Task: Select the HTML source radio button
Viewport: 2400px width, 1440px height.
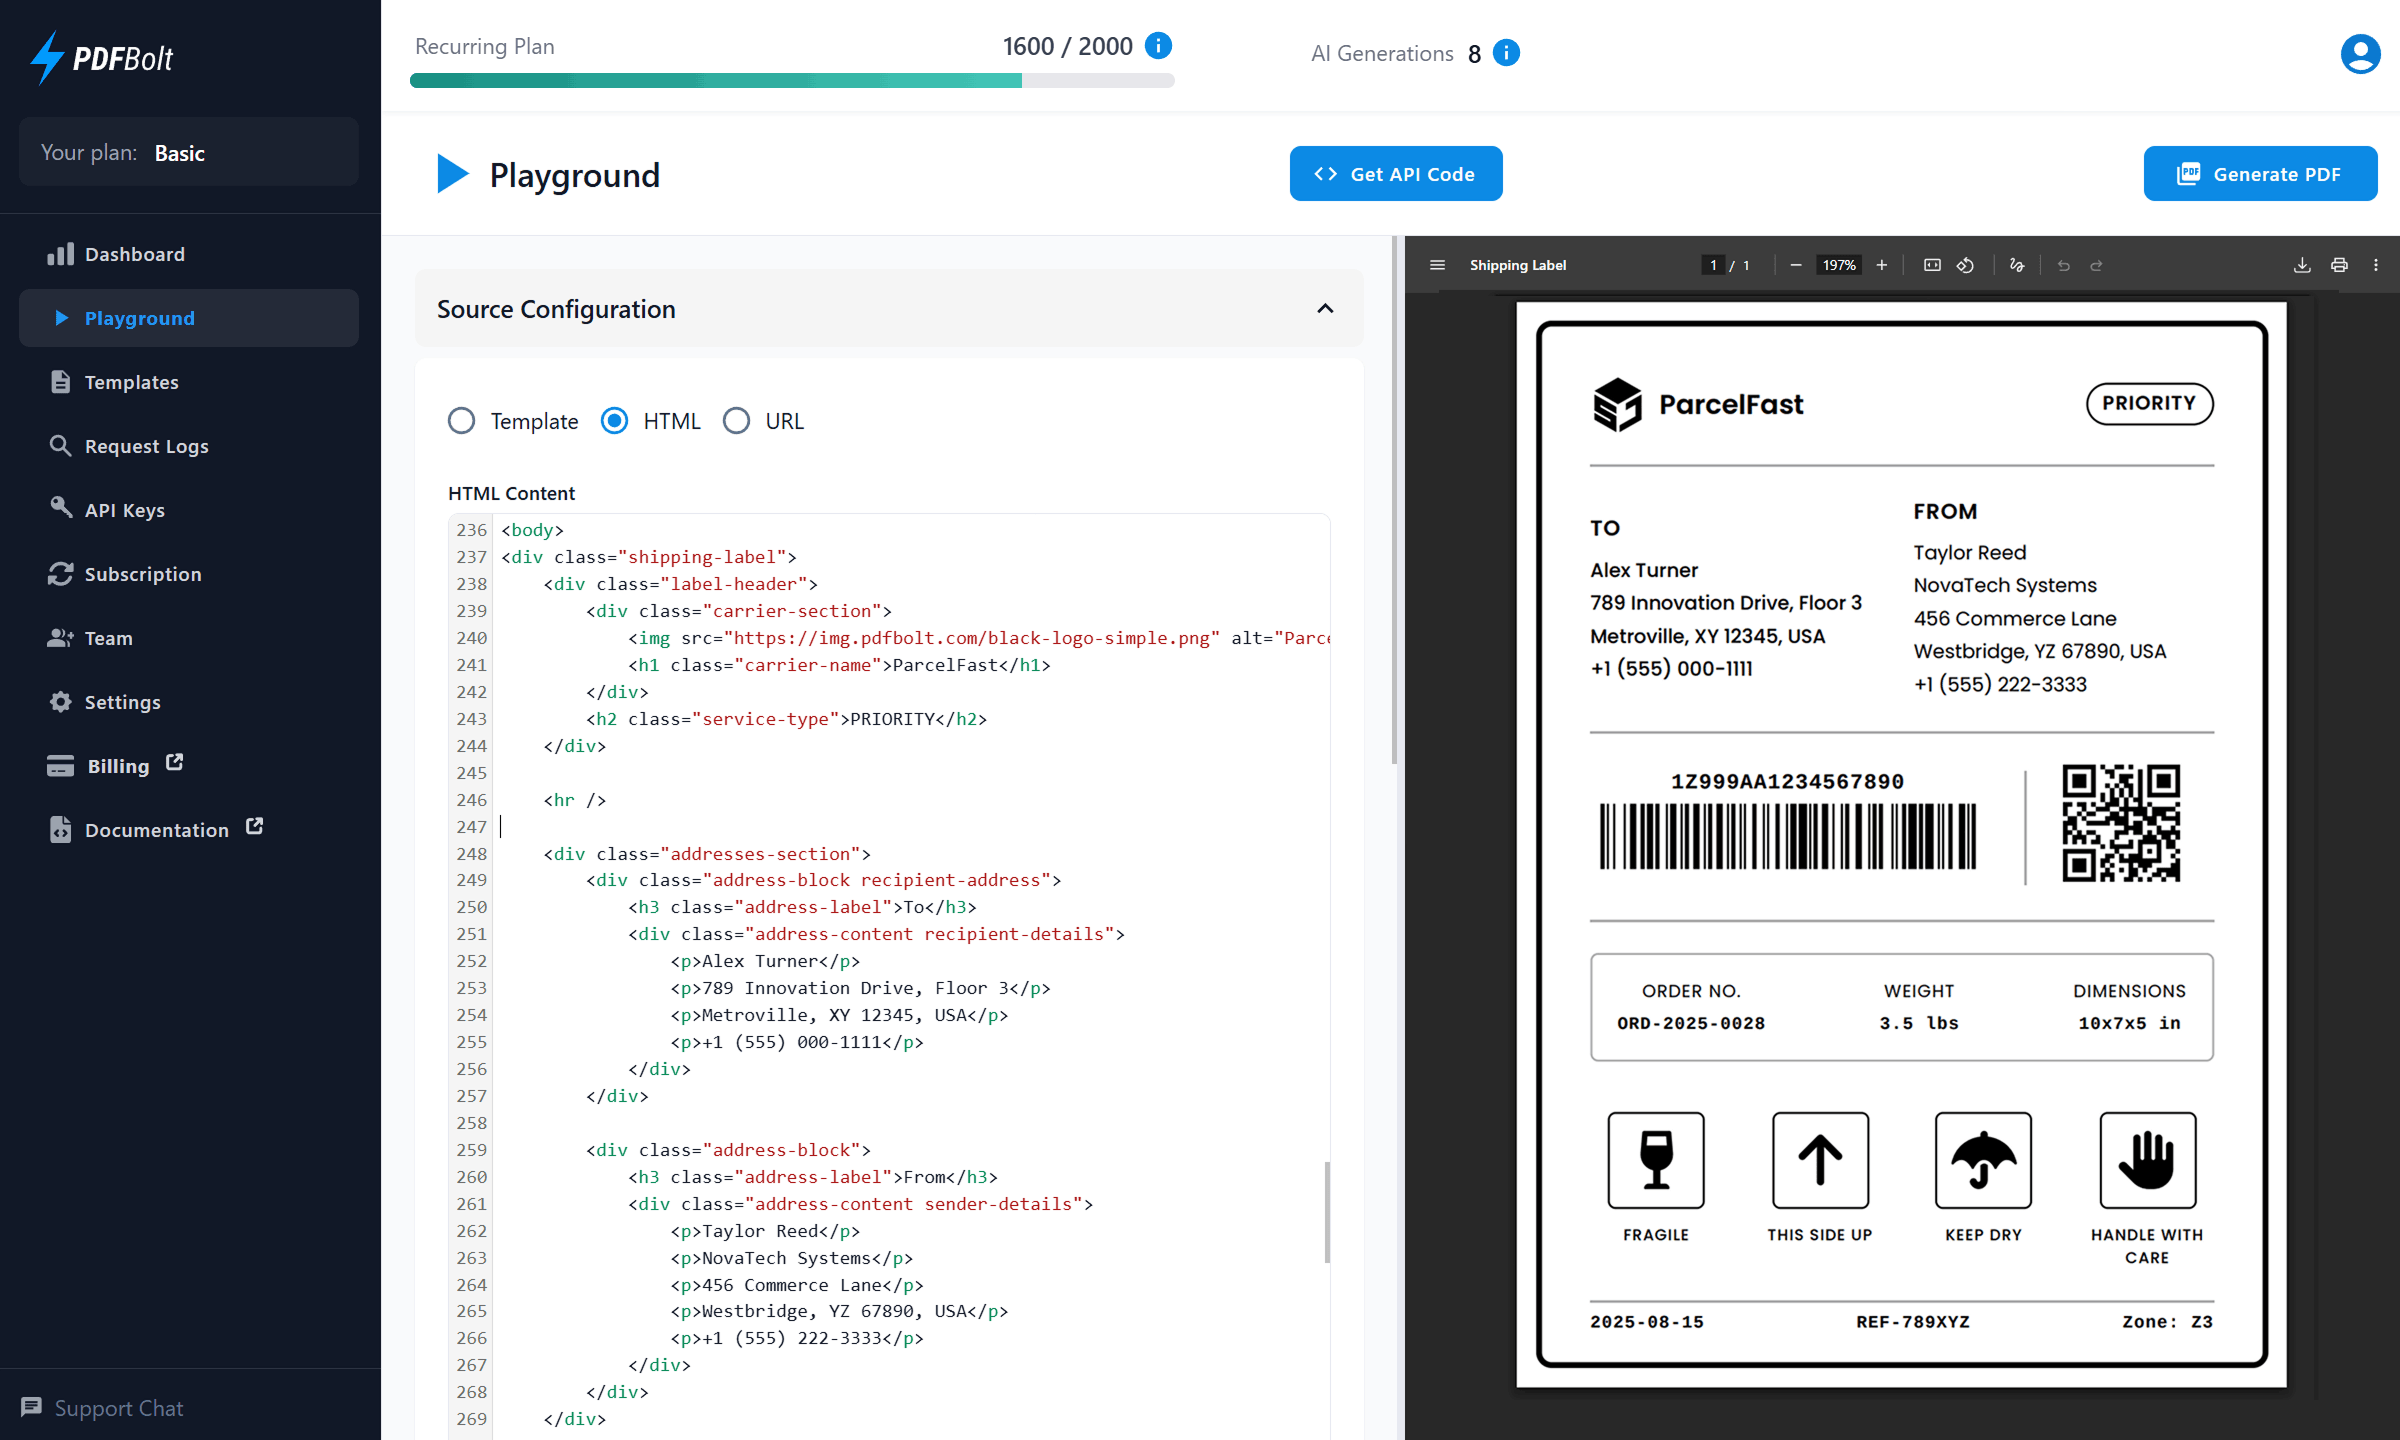Action: pyautogui.click(x=614, y=421)
